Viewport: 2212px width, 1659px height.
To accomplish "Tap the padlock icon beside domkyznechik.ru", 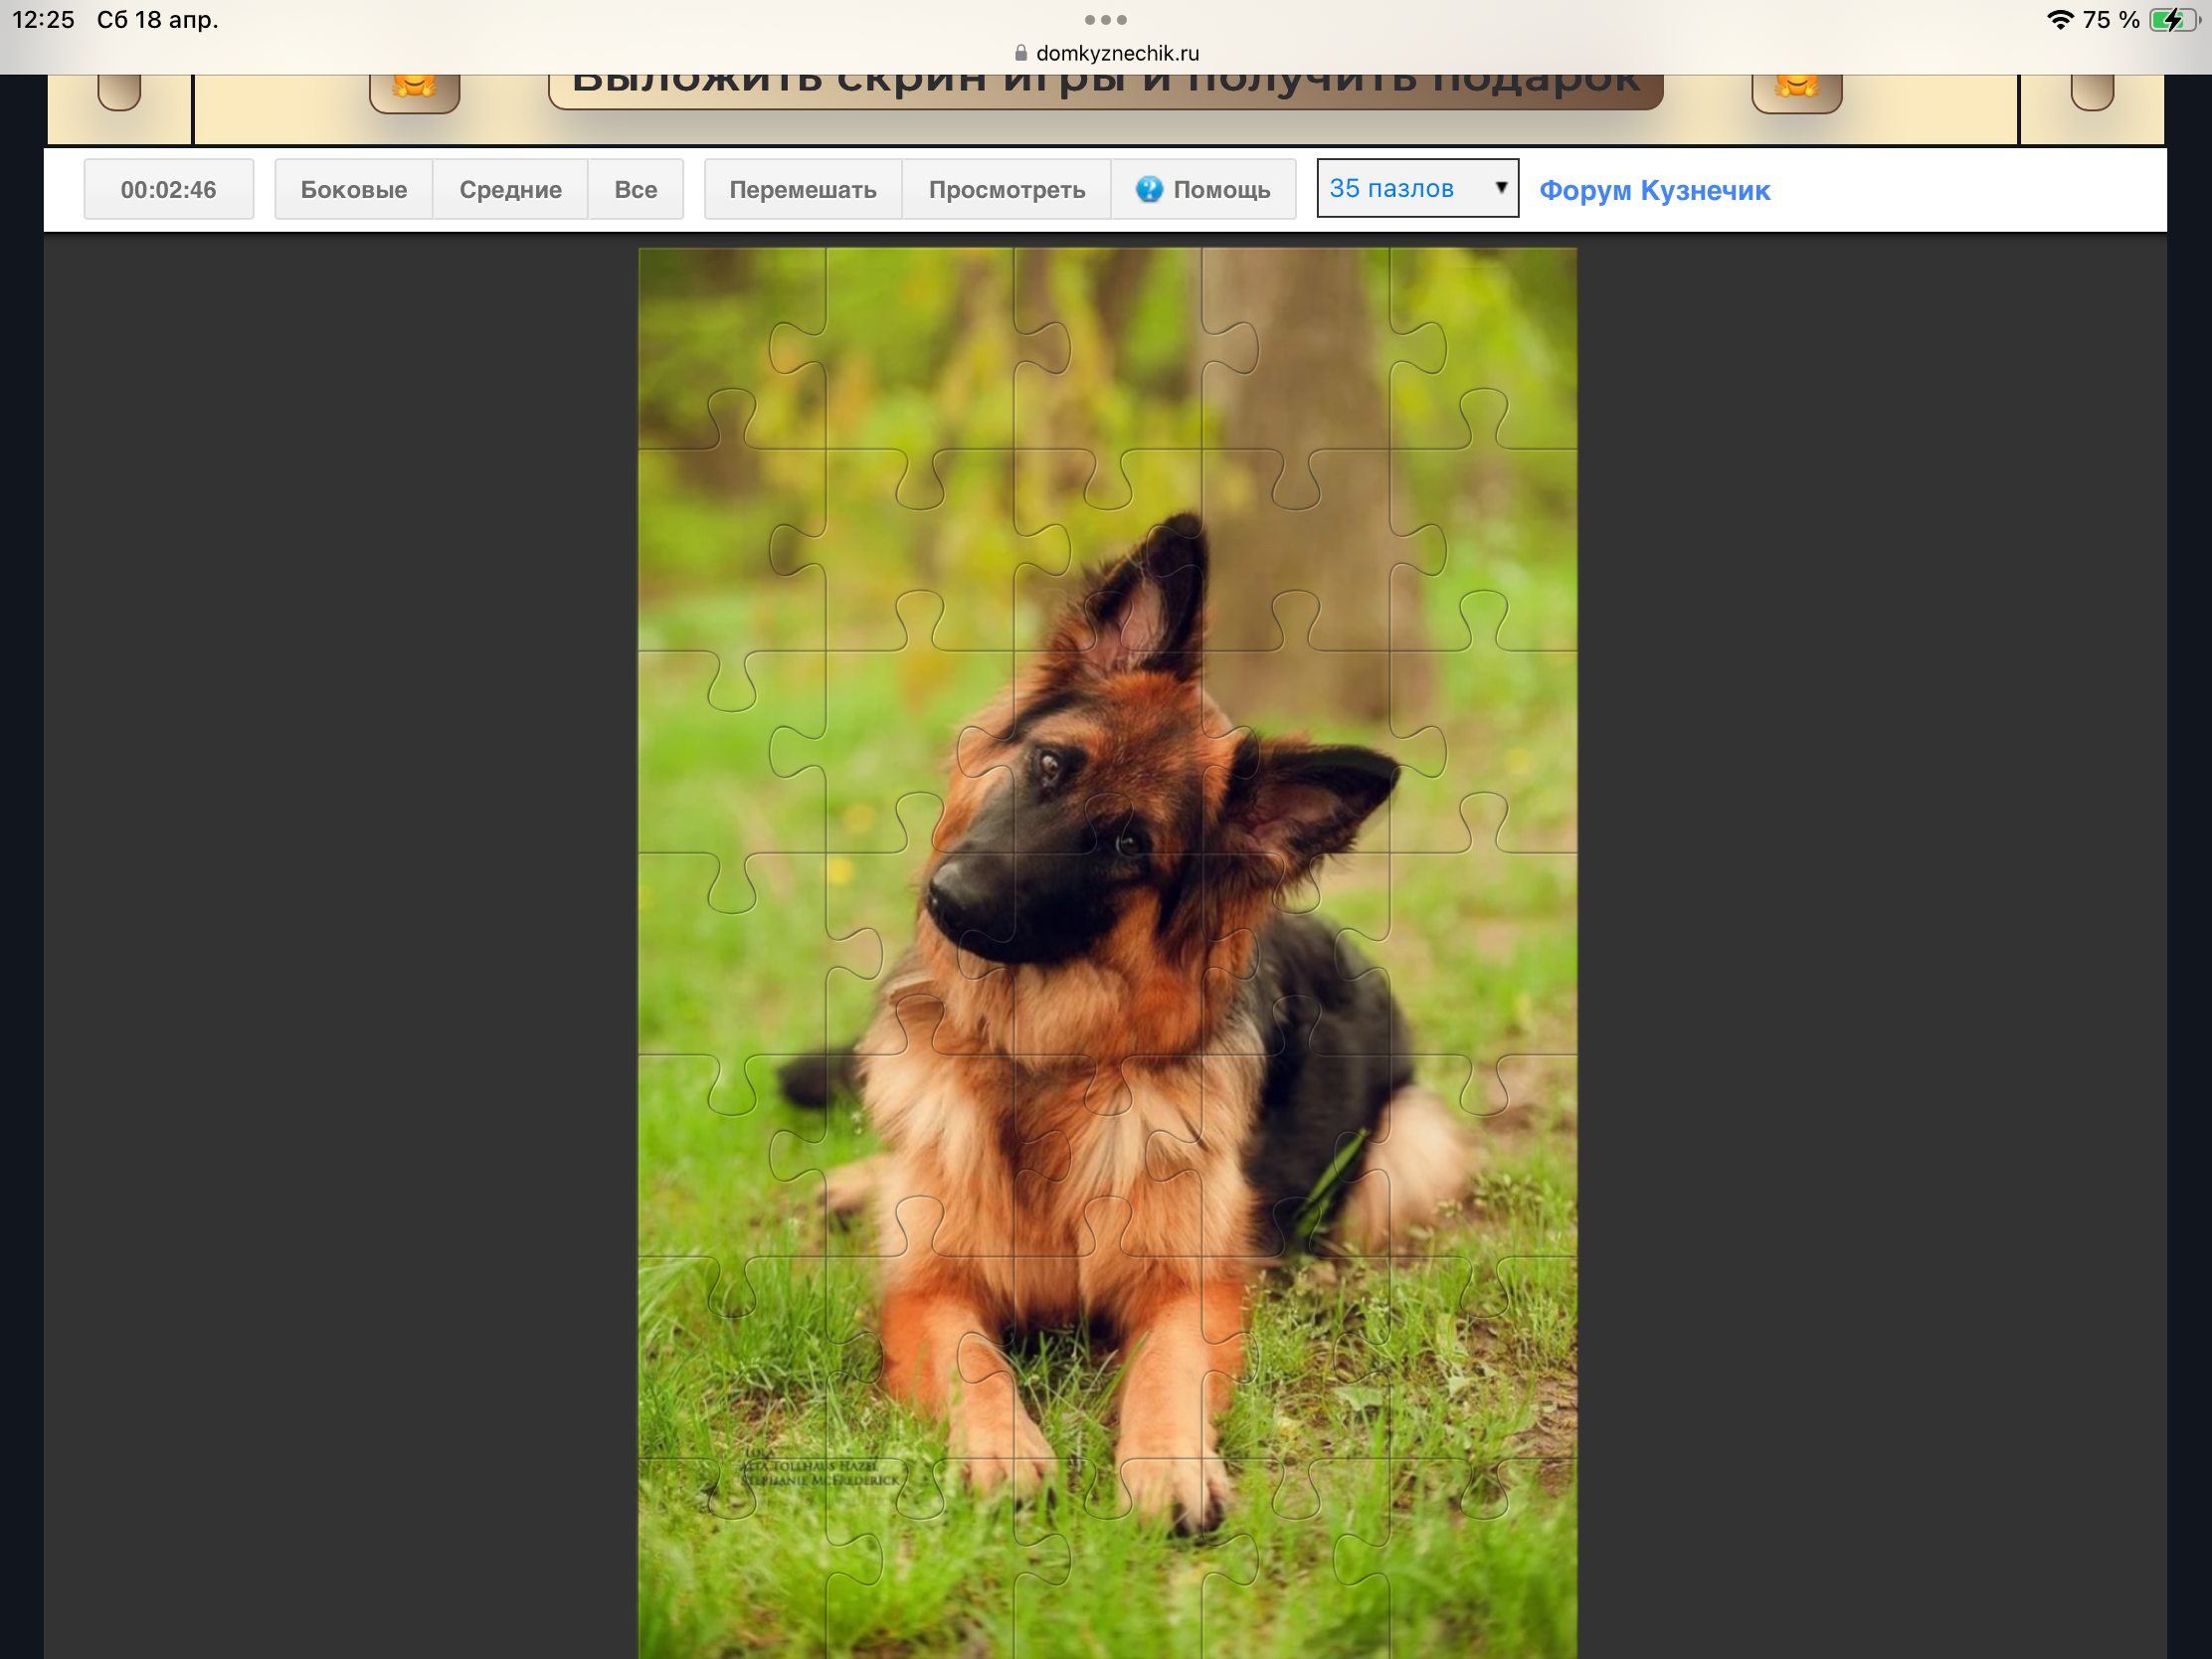I will click(x=1020, y=53).
